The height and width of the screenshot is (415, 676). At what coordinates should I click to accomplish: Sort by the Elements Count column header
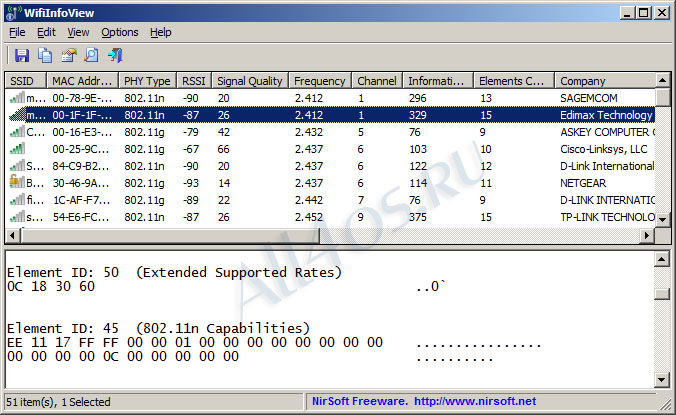coord(514,81)
